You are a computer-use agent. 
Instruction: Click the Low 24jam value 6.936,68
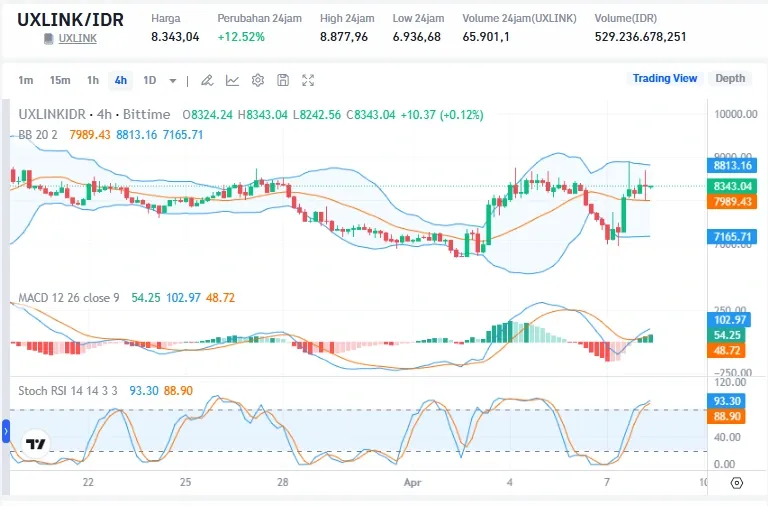pos(416,37)
